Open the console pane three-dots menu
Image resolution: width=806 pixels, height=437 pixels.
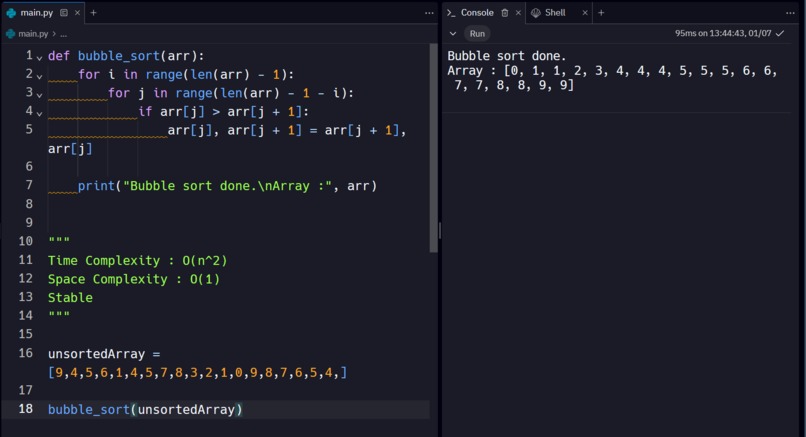click(x=790, y=13)
